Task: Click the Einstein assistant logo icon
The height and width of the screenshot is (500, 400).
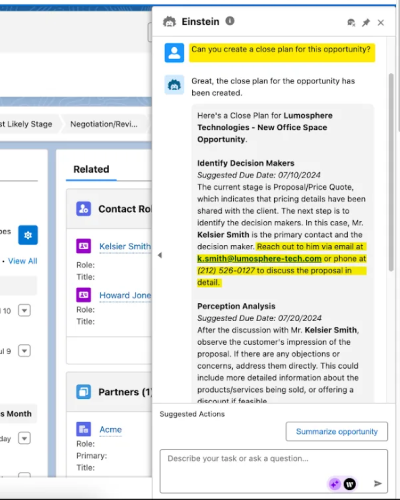Action: click(169, 22)
